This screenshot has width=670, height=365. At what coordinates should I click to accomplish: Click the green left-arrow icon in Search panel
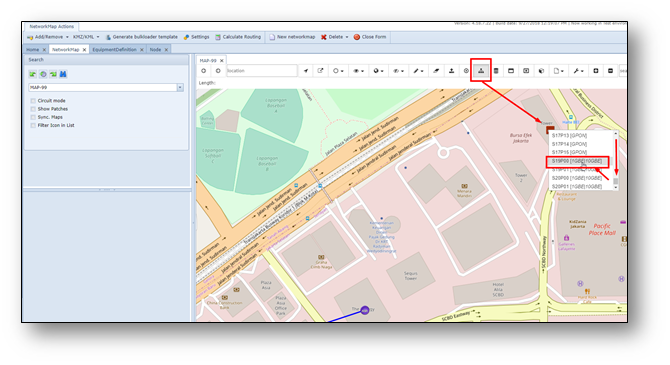(x=32, y=74)
